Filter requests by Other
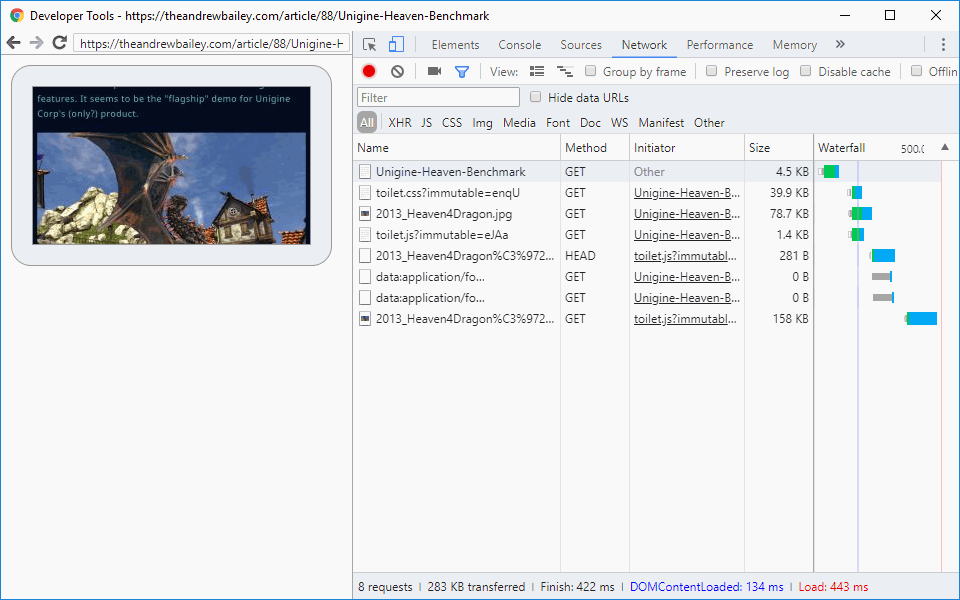 [709, 122]
